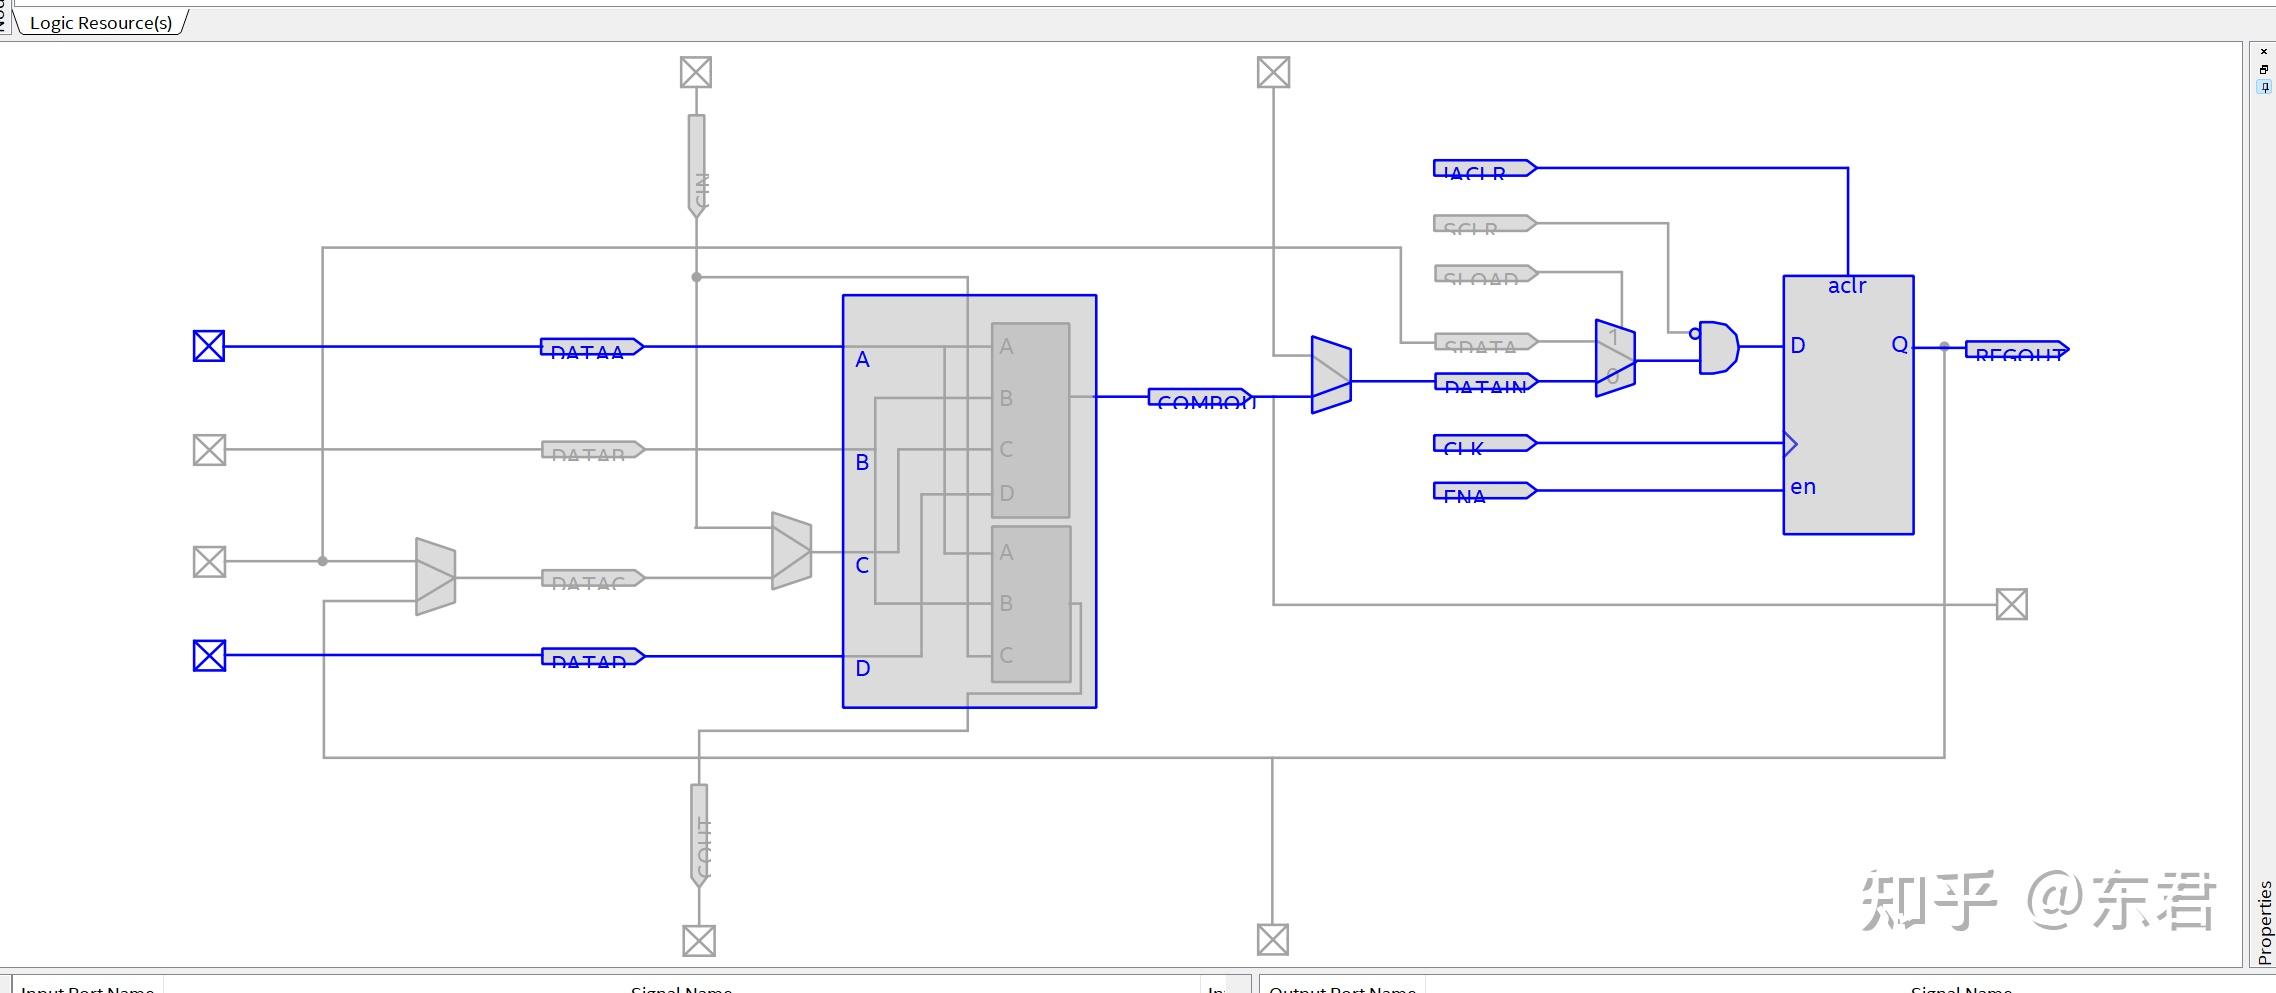Click the register clock triangle input
This screenshot has height=993, width=2276.
[1790, 444]
